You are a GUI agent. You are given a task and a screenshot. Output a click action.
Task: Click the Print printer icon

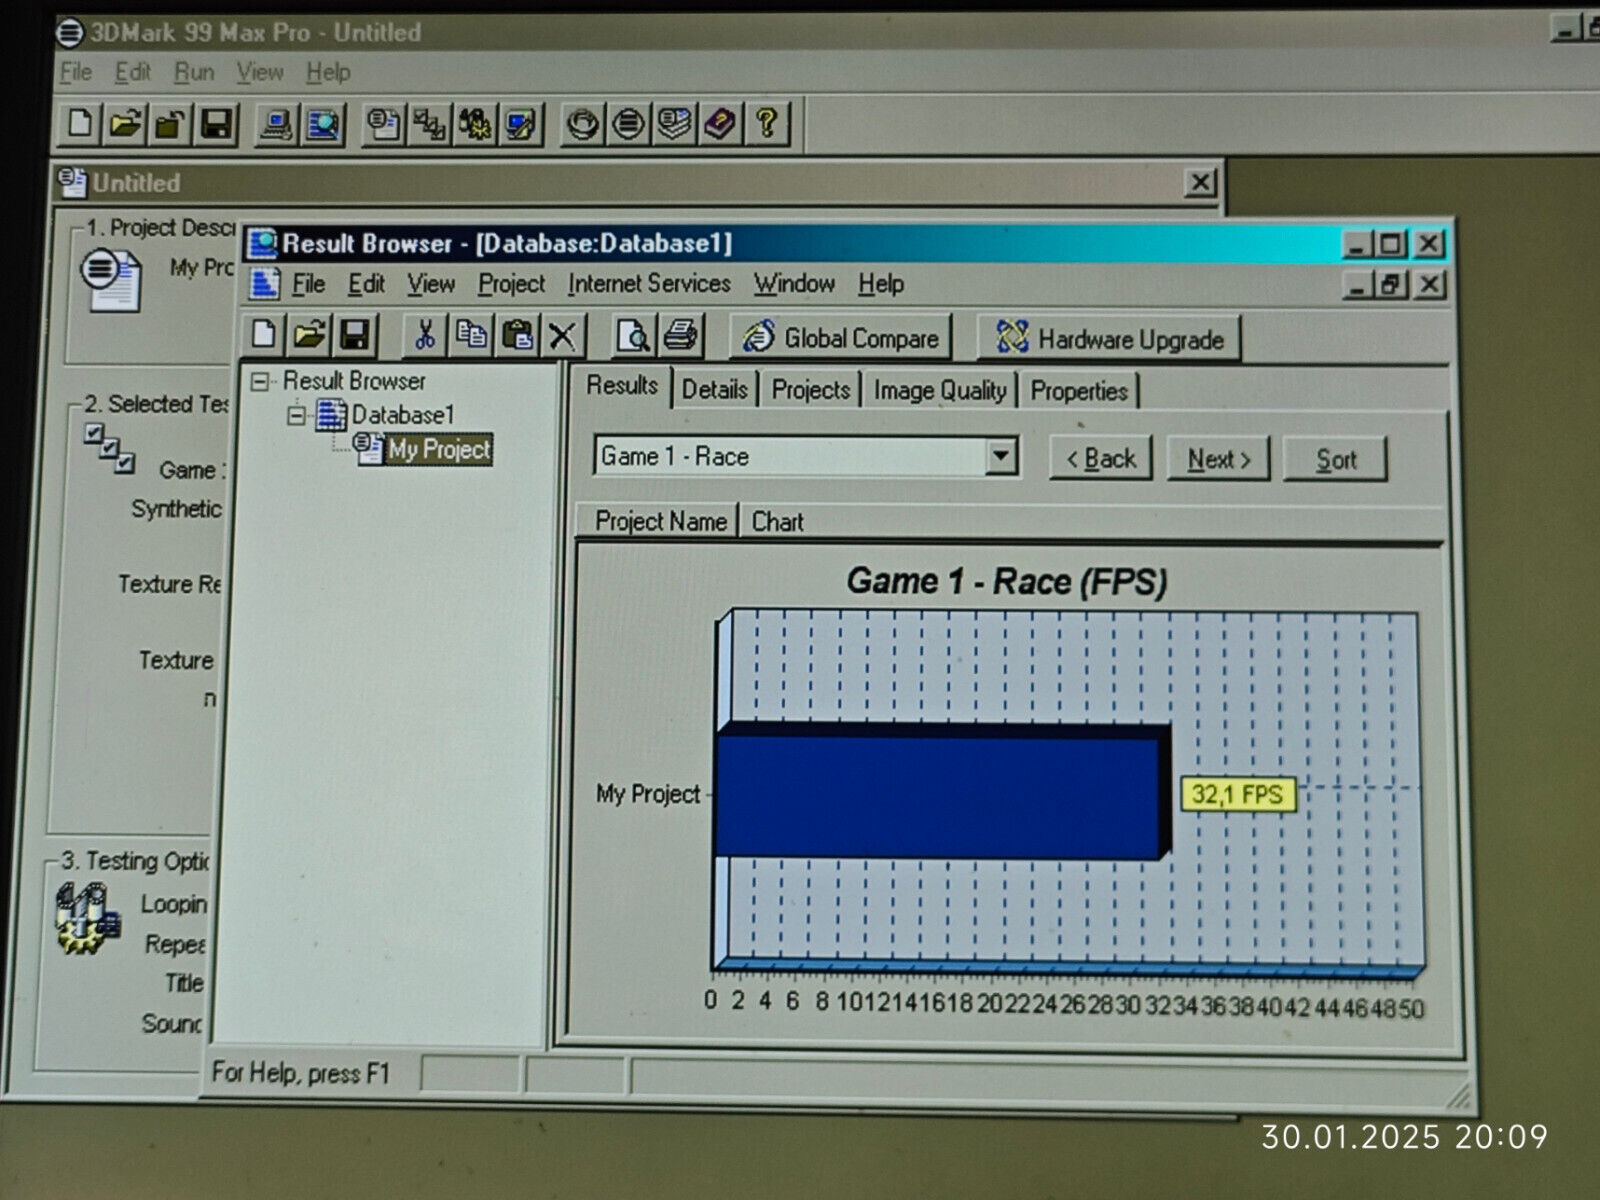pyautogui.click(x=680, y=336)
